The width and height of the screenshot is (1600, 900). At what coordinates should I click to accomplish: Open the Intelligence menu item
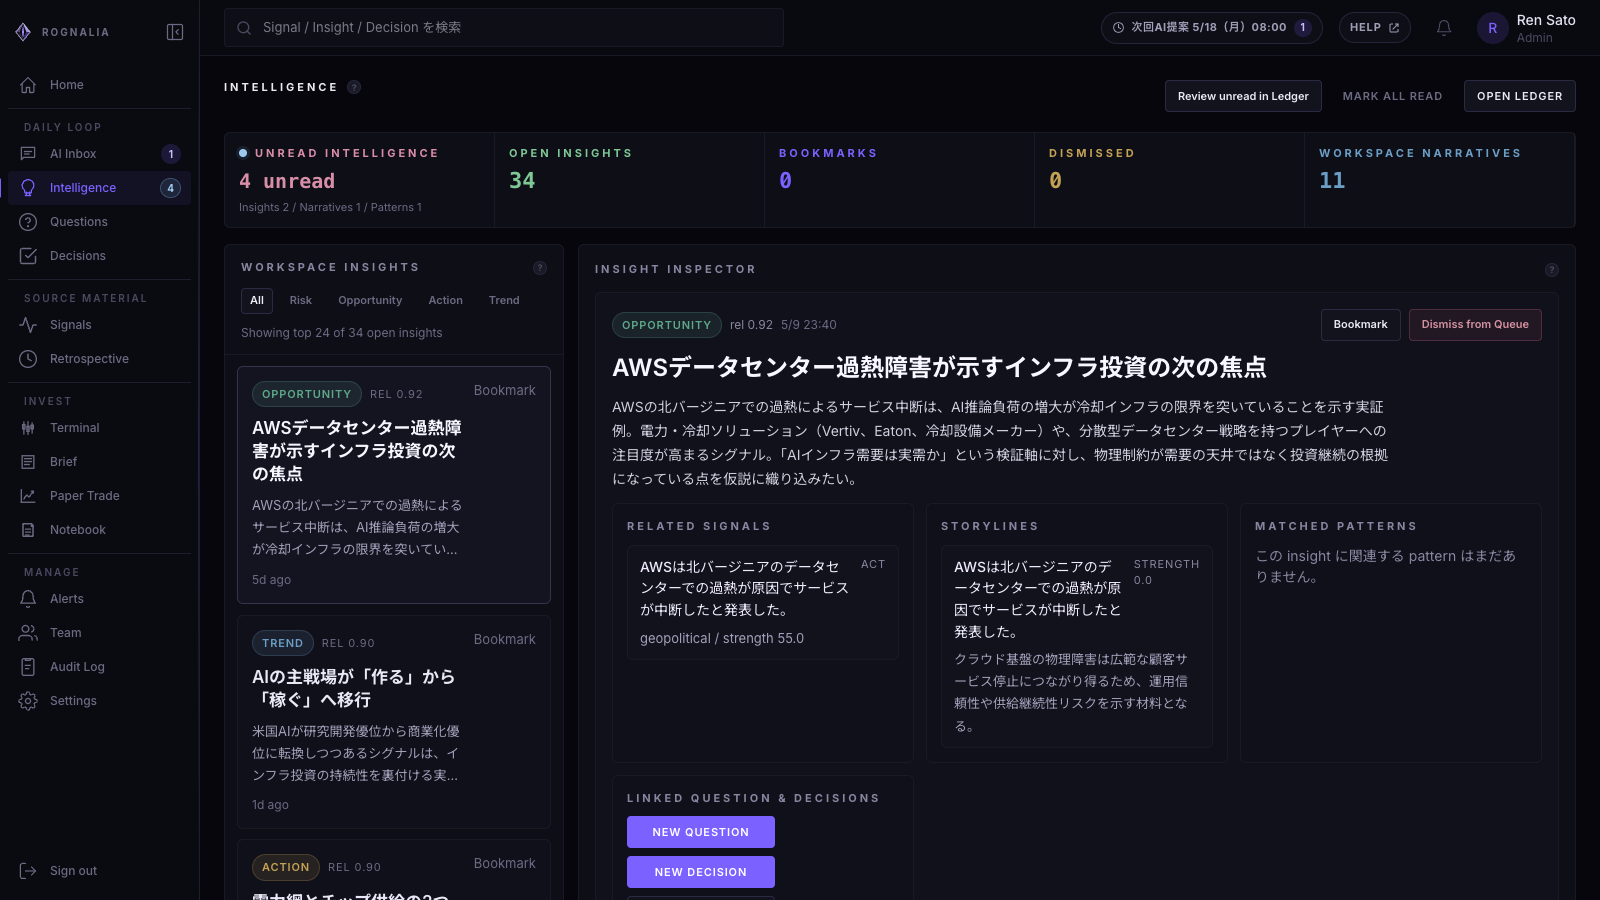tap(99, 188)
